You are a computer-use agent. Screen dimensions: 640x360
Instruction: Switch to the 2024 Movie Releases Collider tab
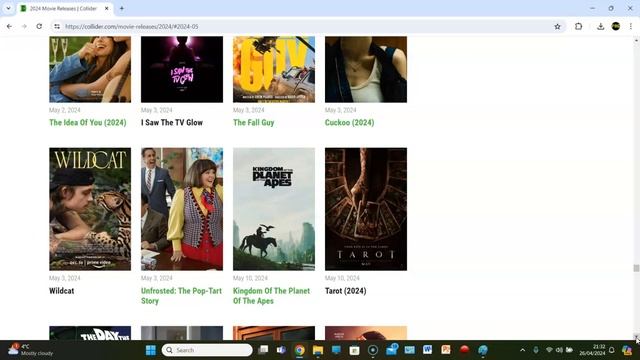click(x=63, y=8)
